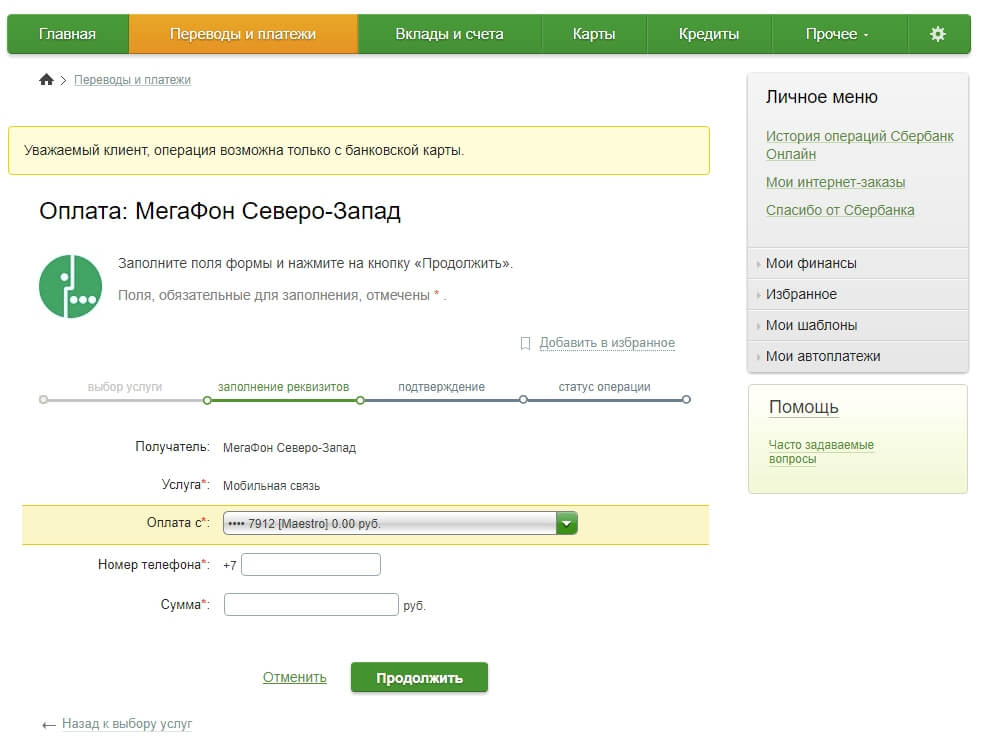This screenshot has width=987, height=737.
Task: Click the Сумма amount field
Action: point(311,604)
